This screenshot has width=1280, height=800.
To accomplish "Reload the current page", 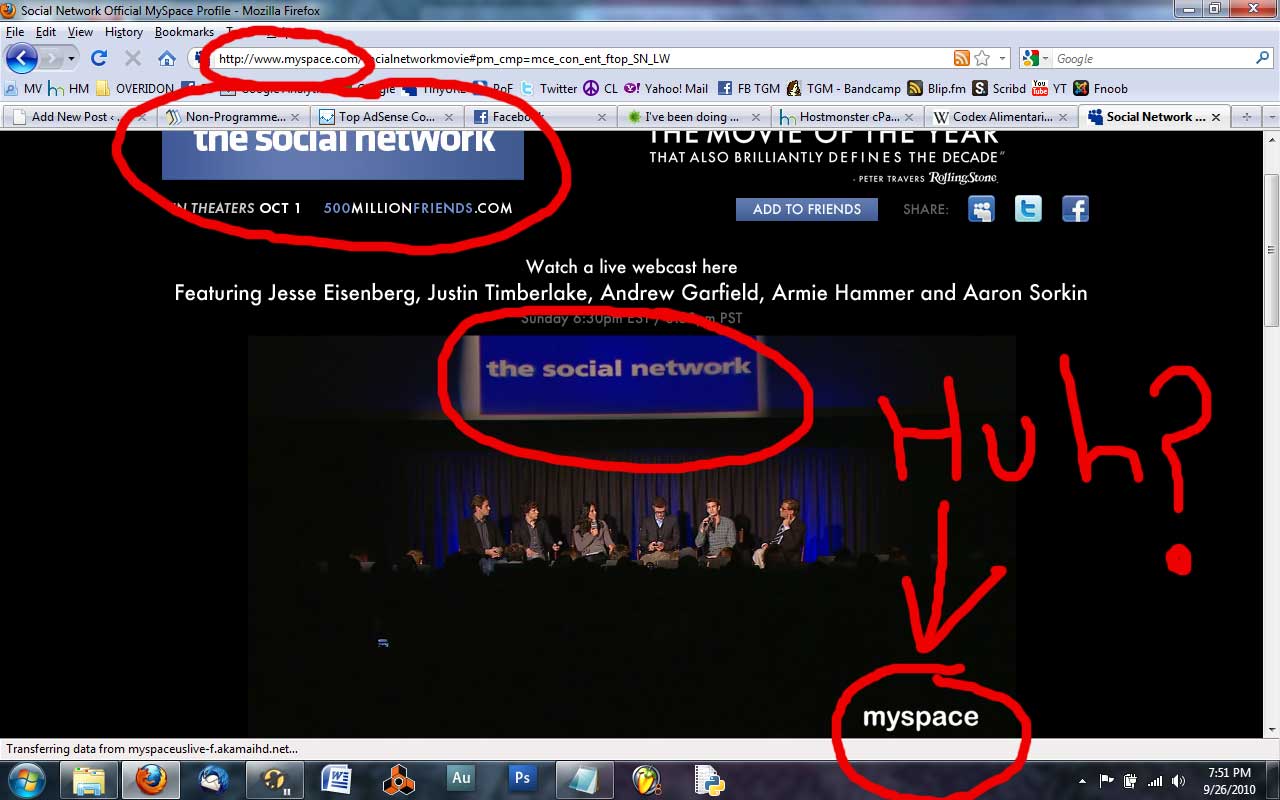I will pos(99,58).
